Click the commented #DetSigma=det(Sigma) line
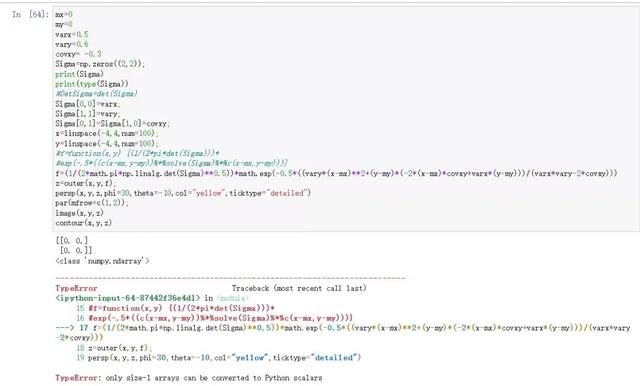The height and width of the screenshot is (386, 640). (96, 94)
